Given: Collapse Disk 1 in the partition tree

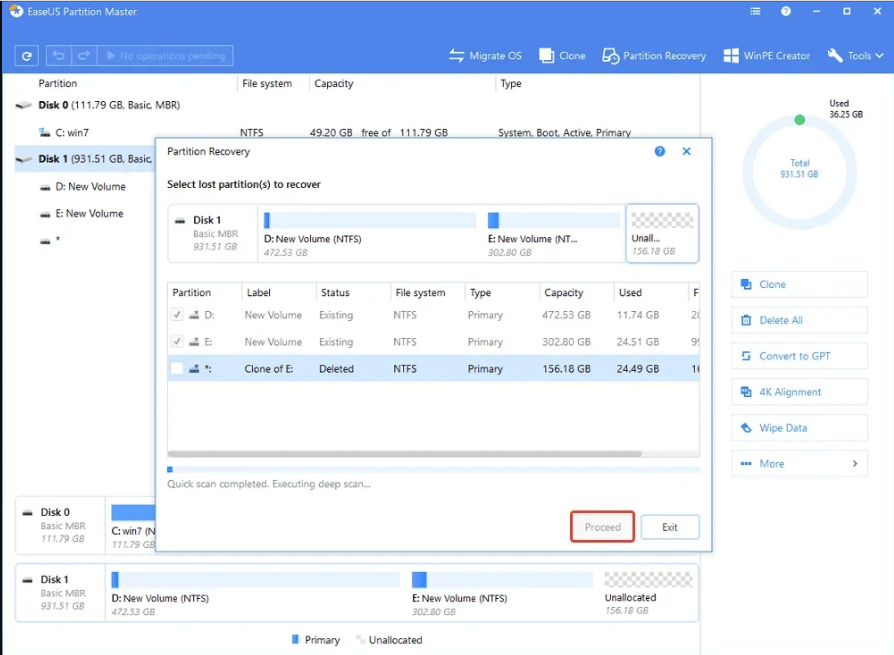Looking at the screenshot, I should [x=23, y=159].
